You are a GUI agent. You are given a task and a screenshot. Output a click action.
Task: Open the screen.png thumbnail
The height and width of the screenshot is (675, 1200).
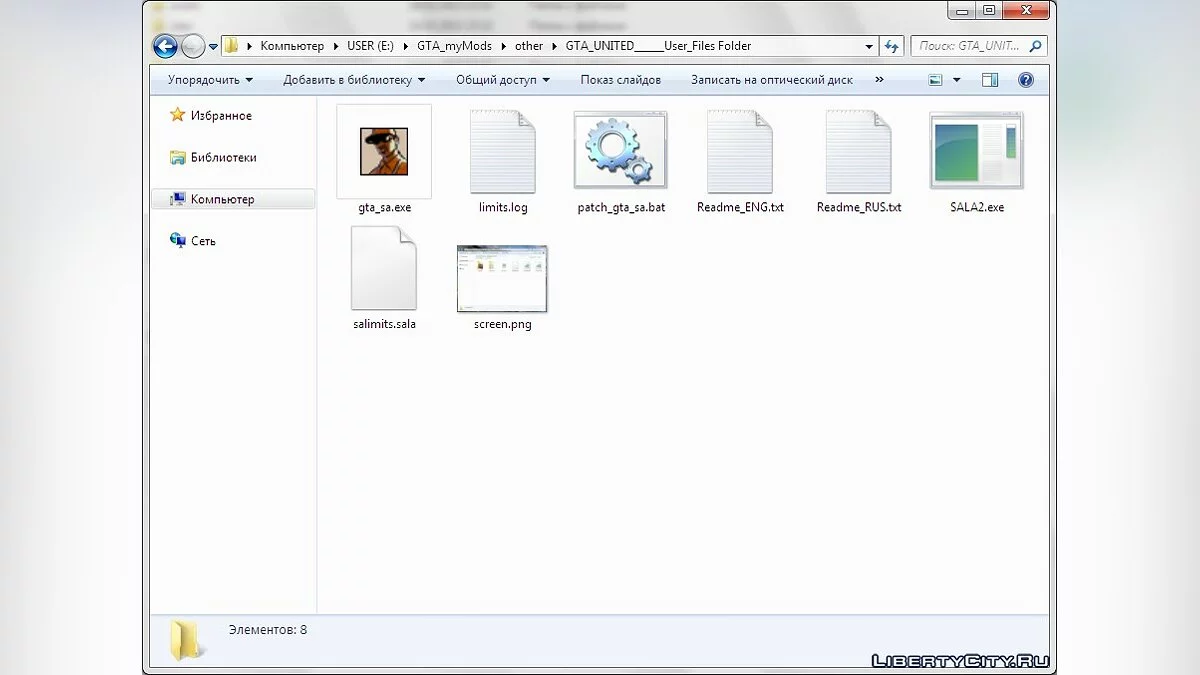click(502, 278)
